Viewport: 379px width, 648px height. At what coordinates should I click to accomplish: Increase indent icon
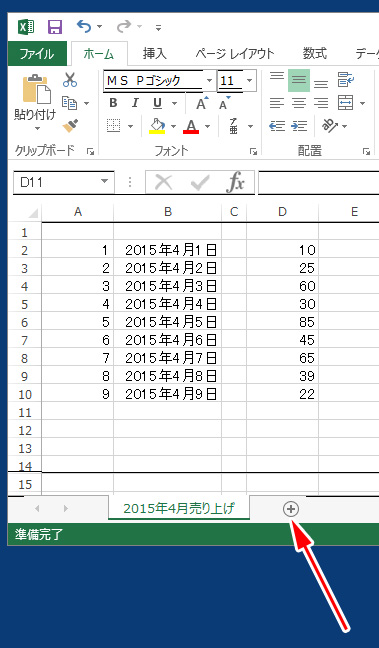(x=299, y=126)
